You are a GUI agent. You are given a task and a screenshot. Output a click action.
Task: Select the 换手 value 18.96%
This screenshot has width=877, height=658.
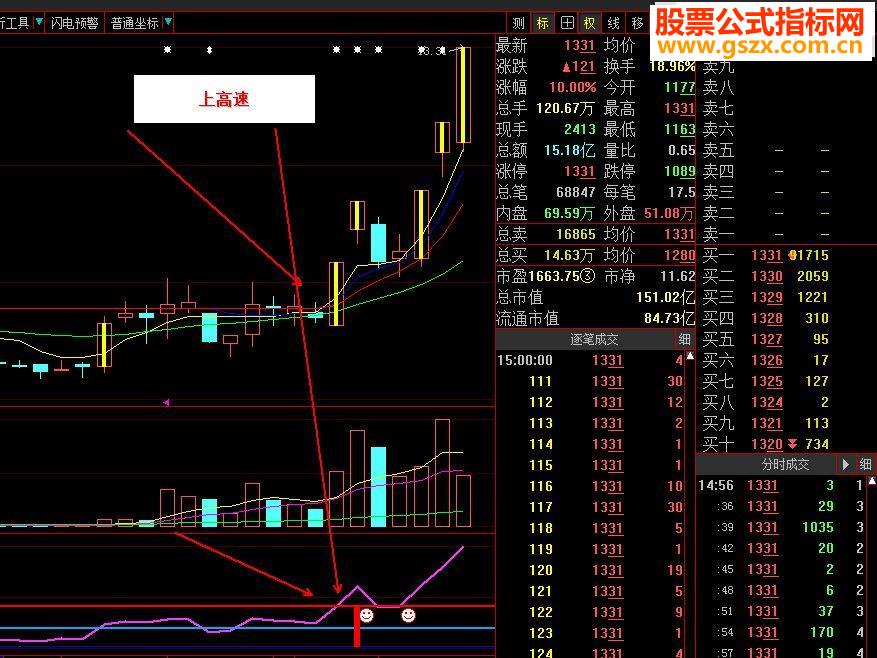[x=672, y=66]
